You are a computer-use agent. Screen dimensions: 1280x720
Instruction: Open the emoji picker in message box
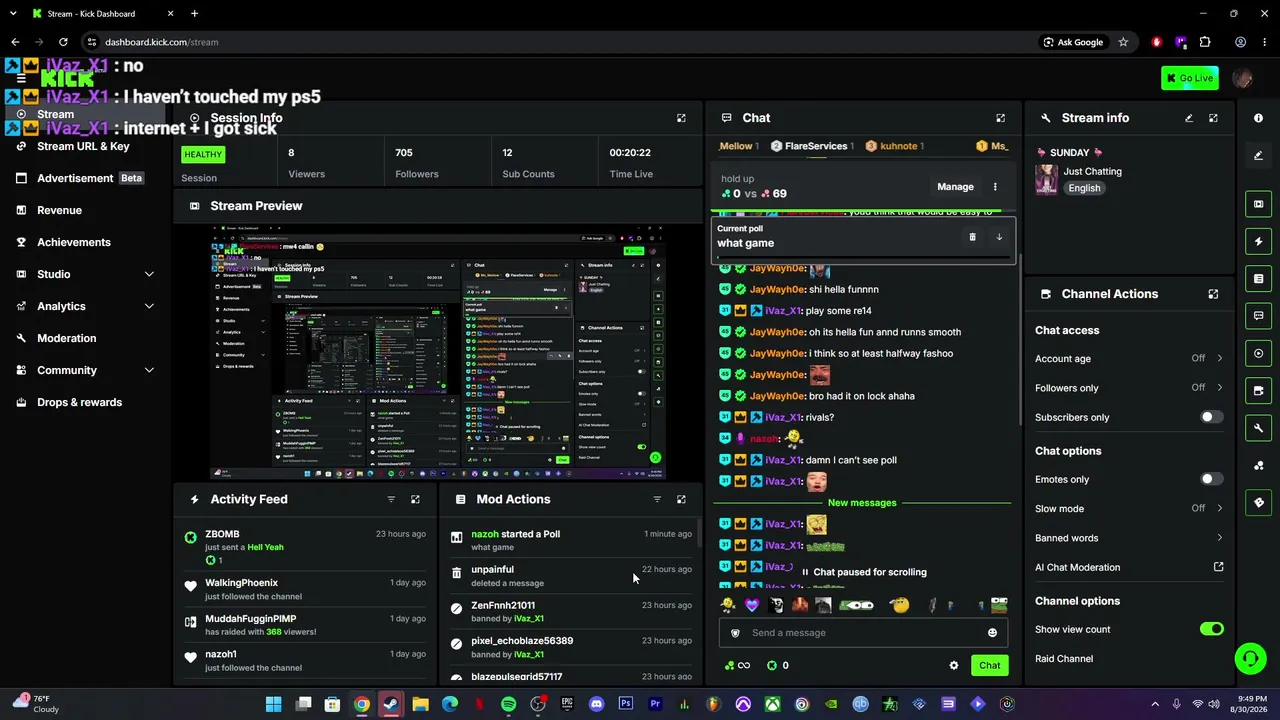992,633
